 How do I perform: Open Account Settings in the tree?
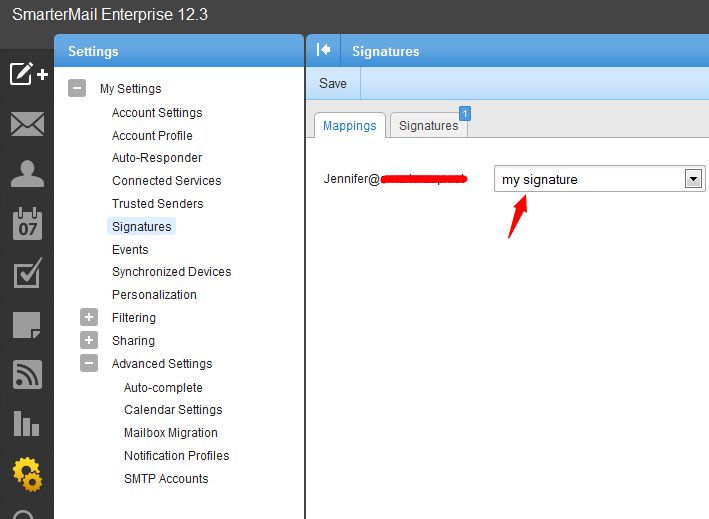pos(157,113)
